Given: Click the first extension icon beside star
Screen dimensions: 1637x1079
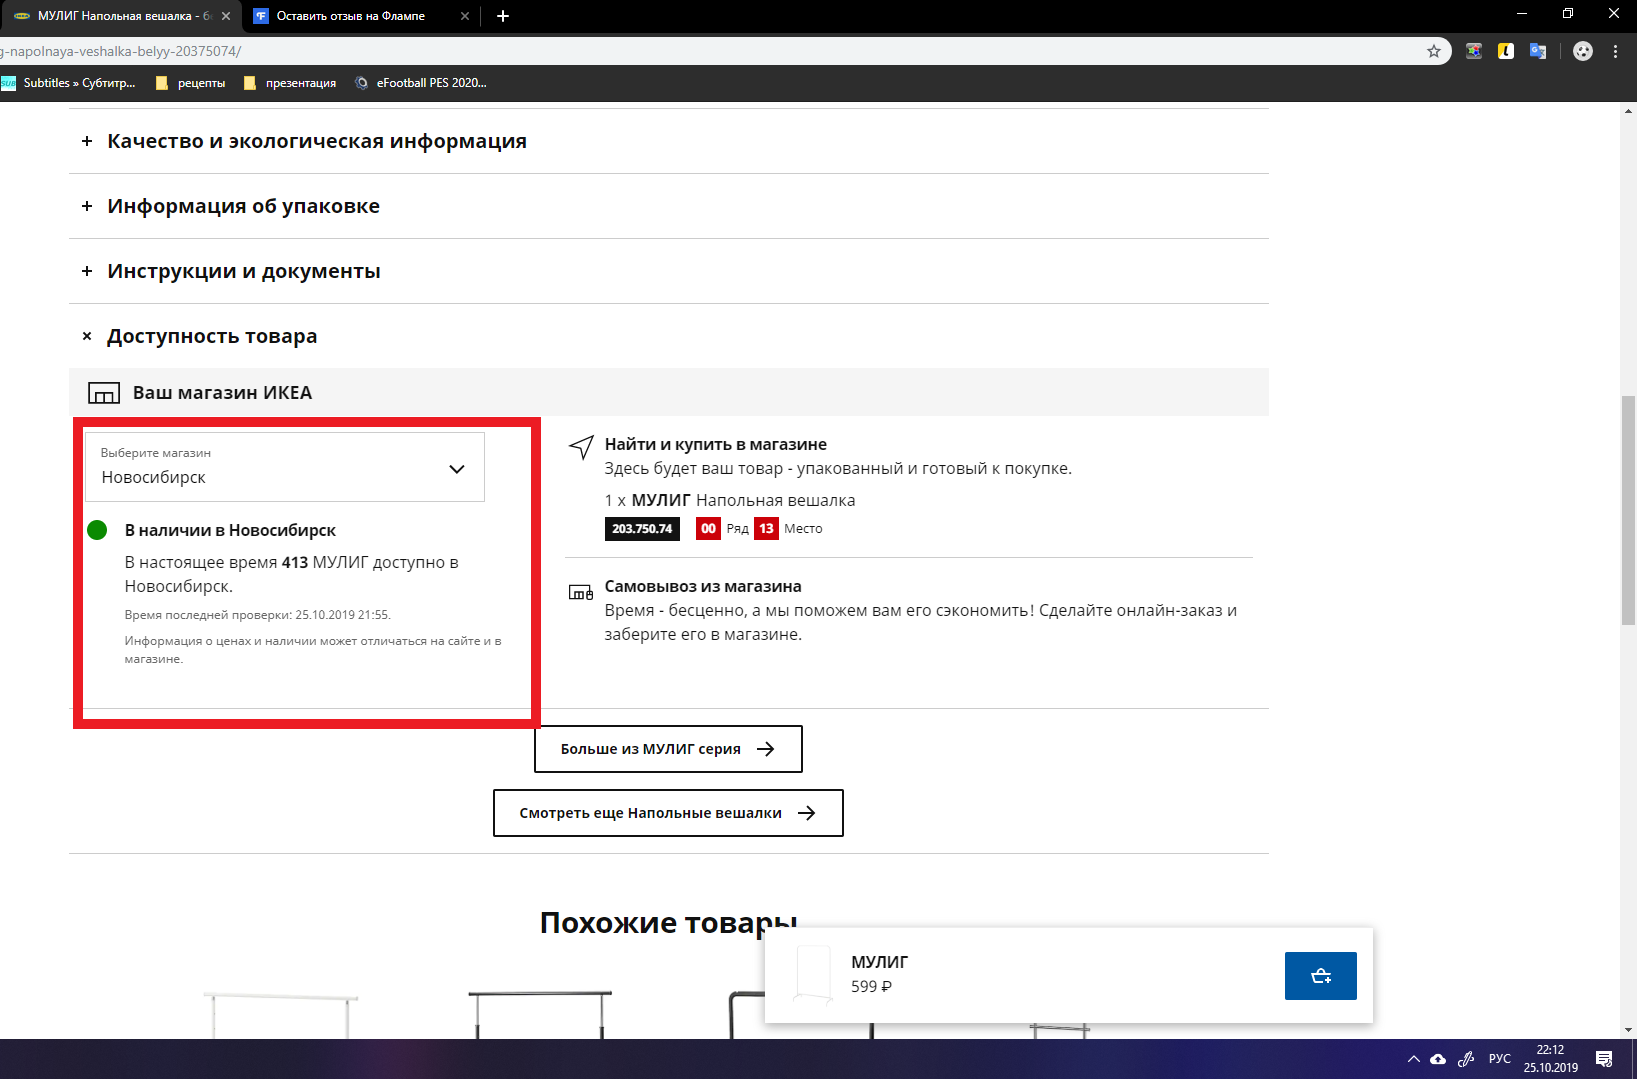Looking at the screenshot, I should click(x=1474, y=51).
